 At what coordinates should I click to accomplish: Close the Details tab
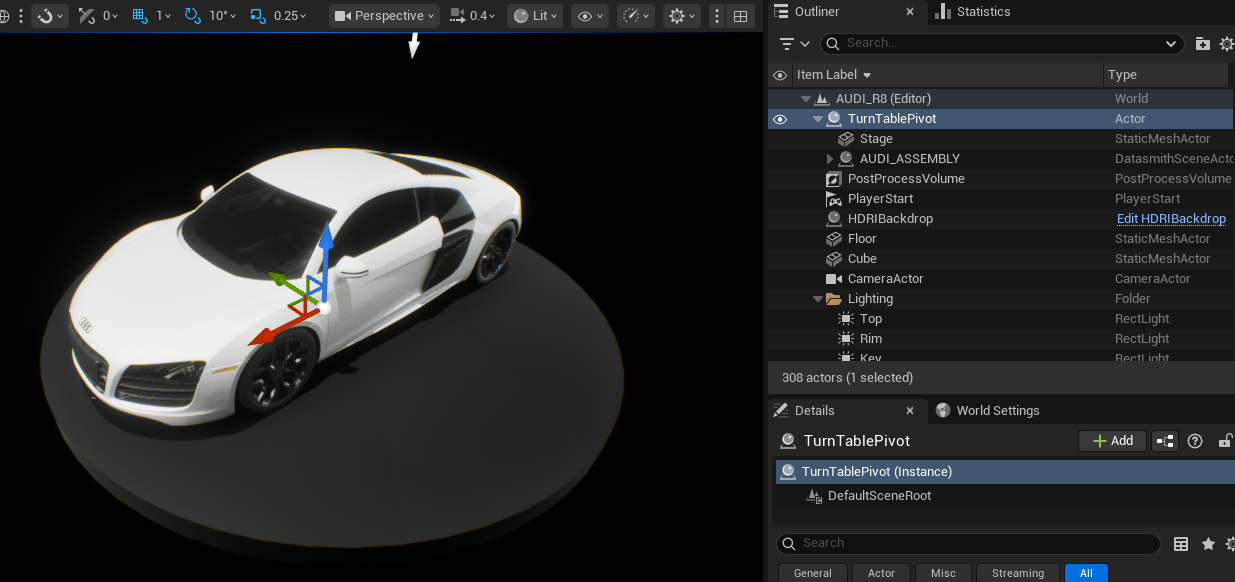tap(909, 411)
